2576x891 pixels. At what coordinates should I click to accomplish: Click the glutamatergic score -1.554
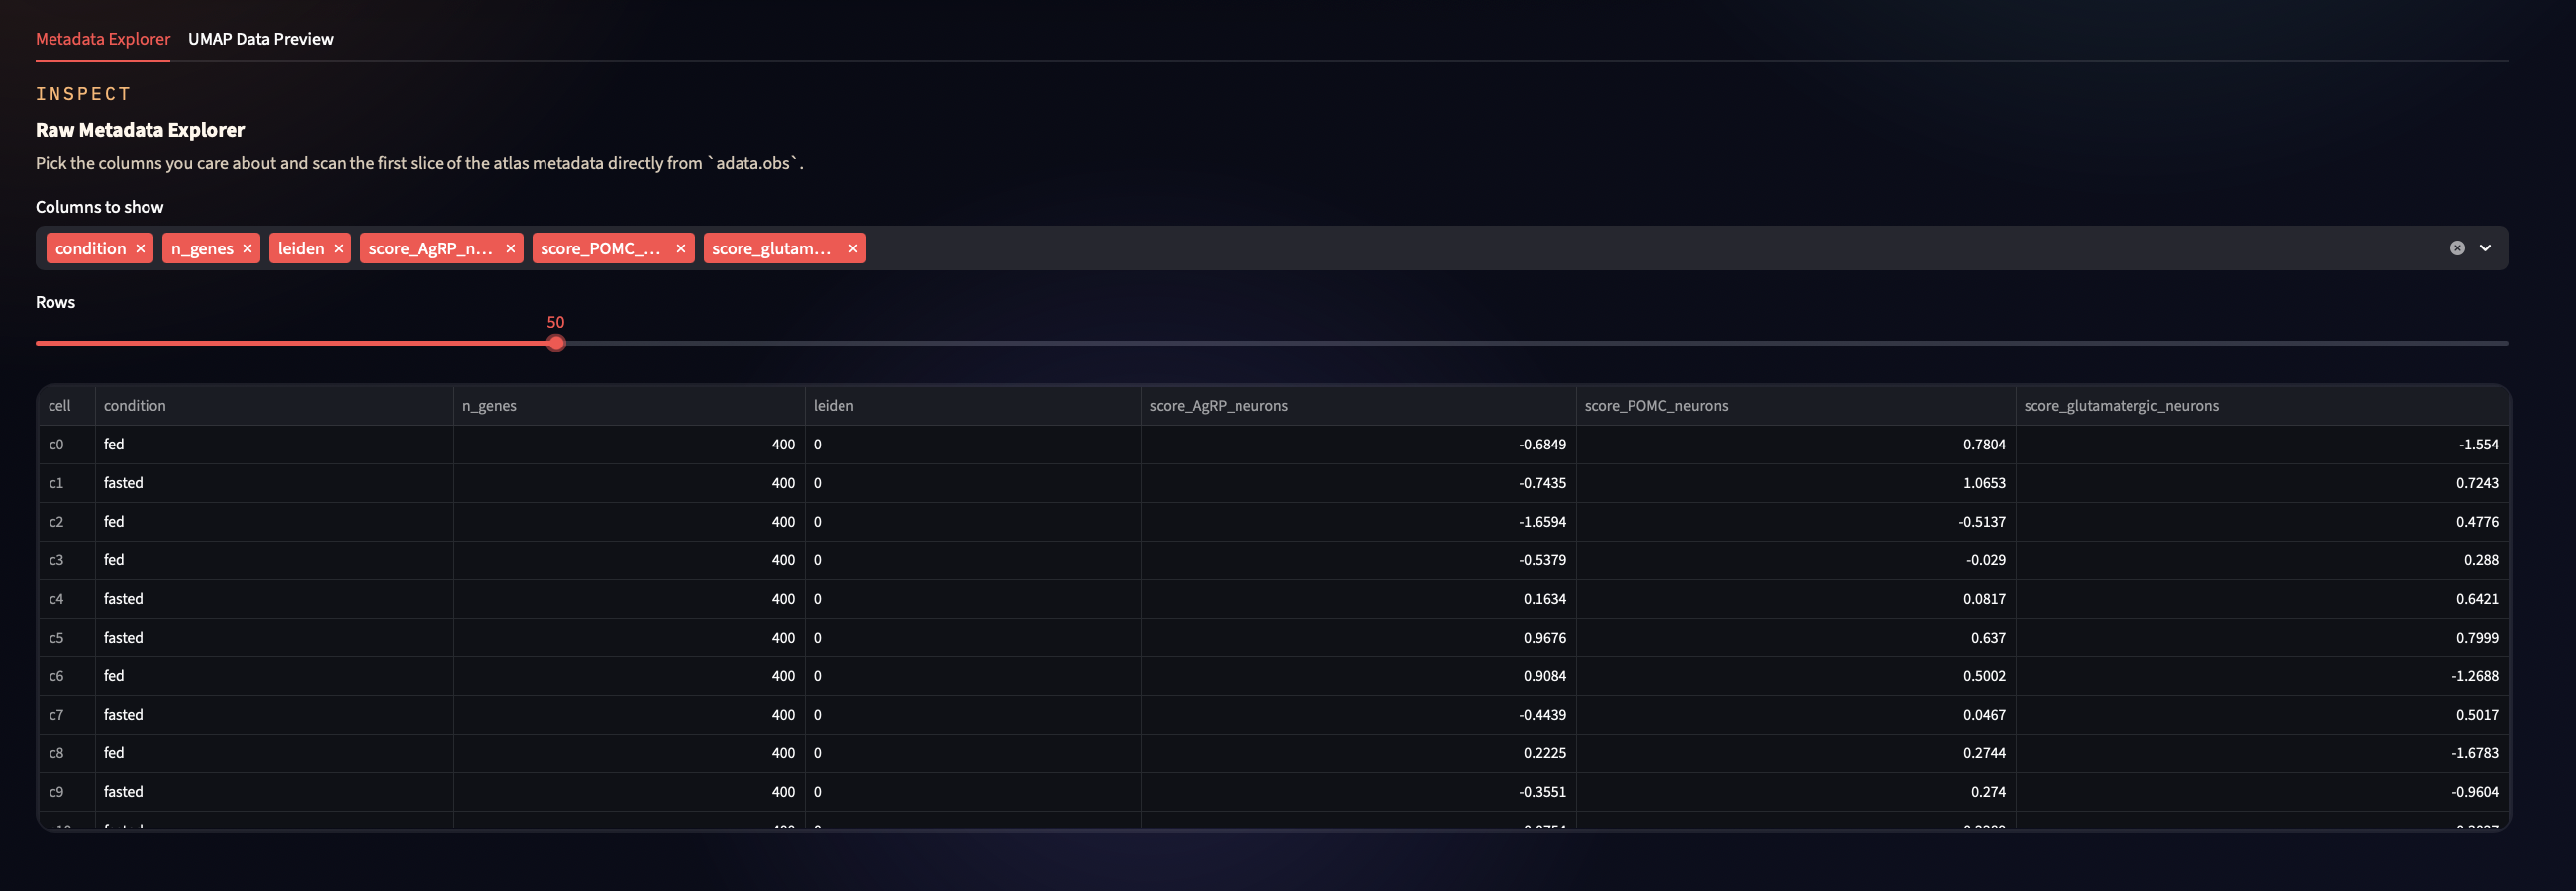click(2262, 445)
